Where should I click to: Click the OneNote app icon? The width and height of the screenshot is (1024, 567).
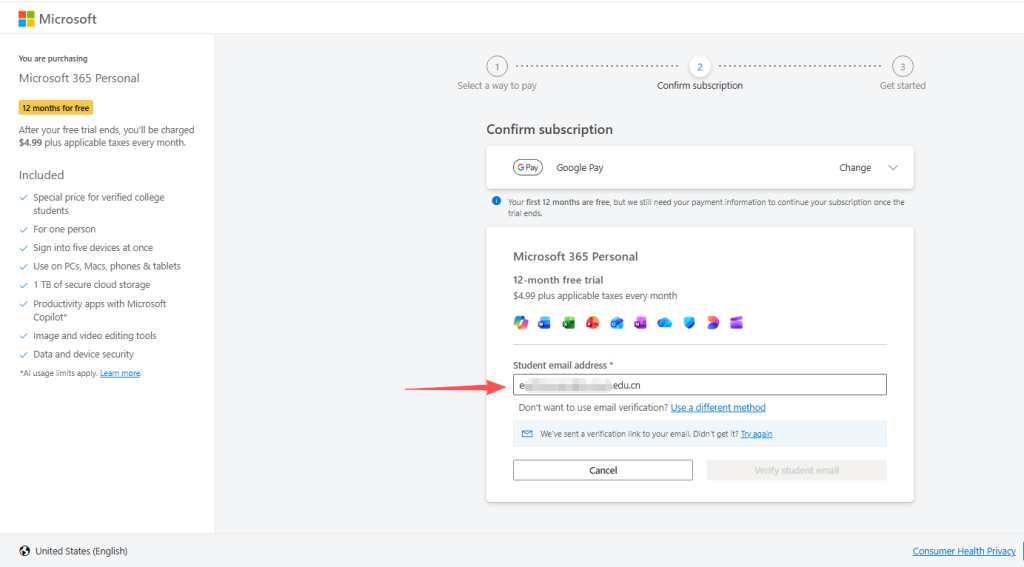click(640, 322)
